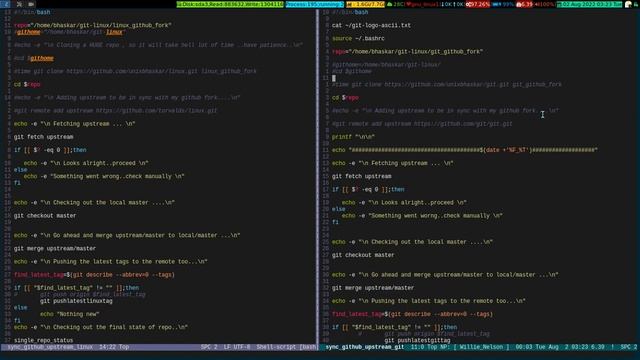Image resolution: width=640 pixels, height=360 pixels.
Task: Click the 'Shell-script [bash]' mode indicator
Action: [x=286, y=347]
